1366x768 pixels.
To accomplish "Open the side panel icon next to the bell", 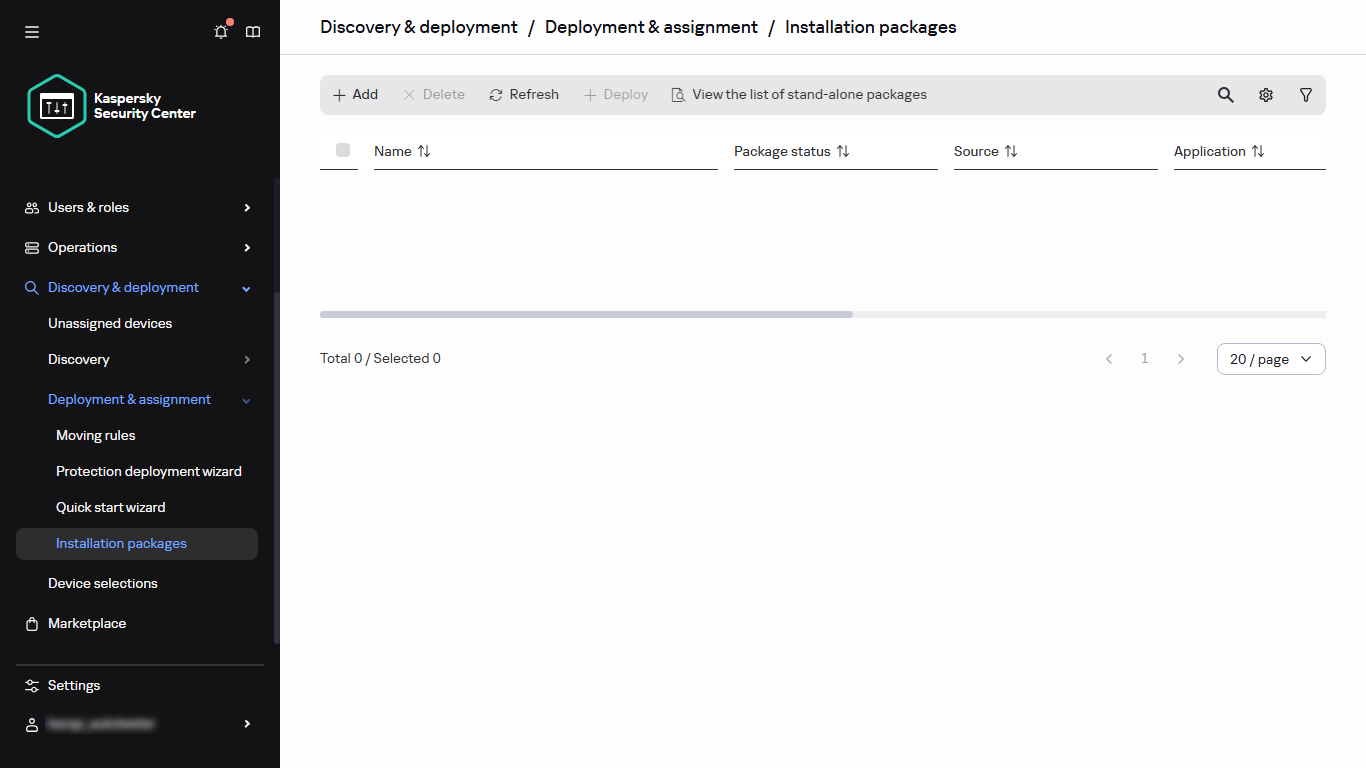I will click(x=252, y=31).
